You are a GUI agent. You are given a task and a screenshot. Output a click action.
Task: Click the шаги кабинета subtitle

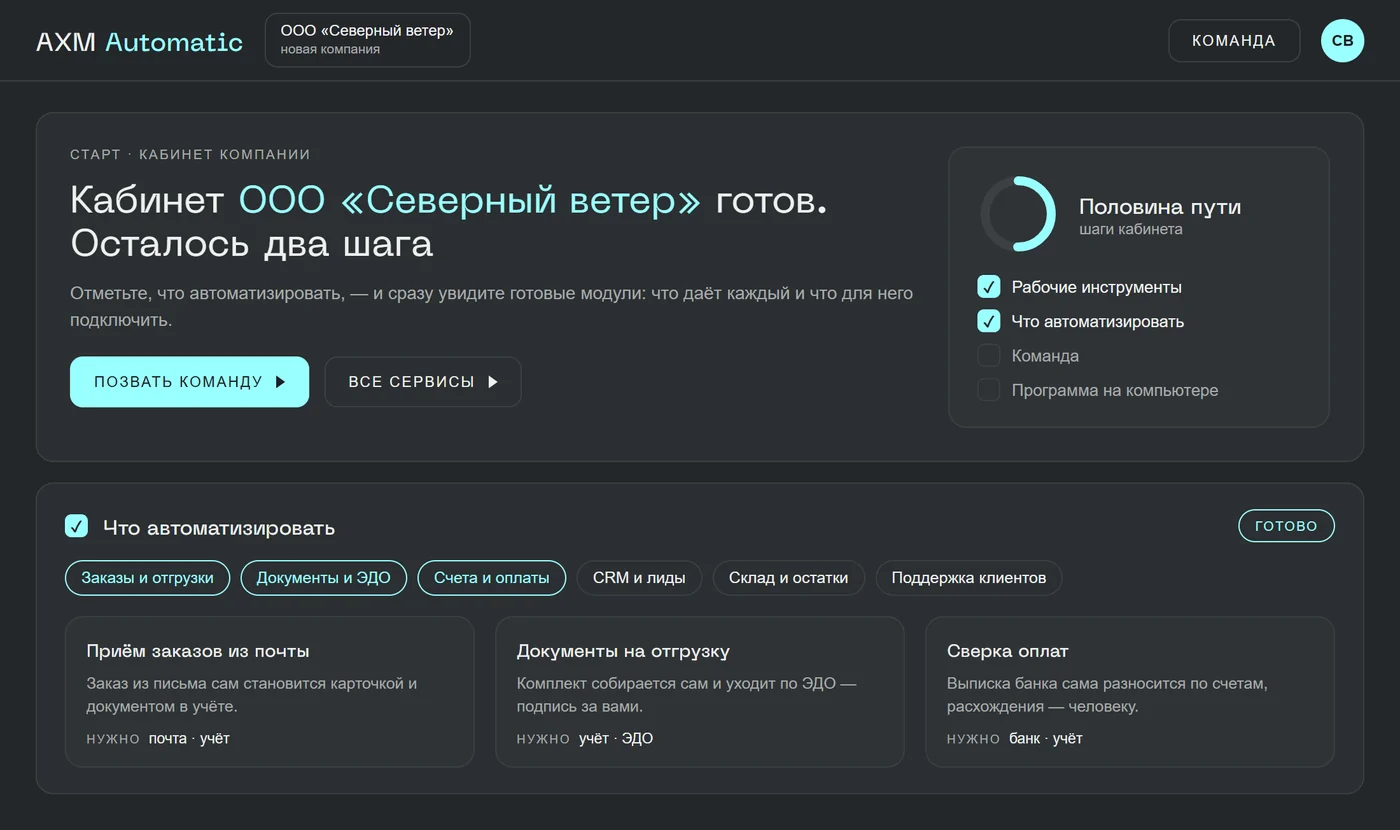point(1131,229)
